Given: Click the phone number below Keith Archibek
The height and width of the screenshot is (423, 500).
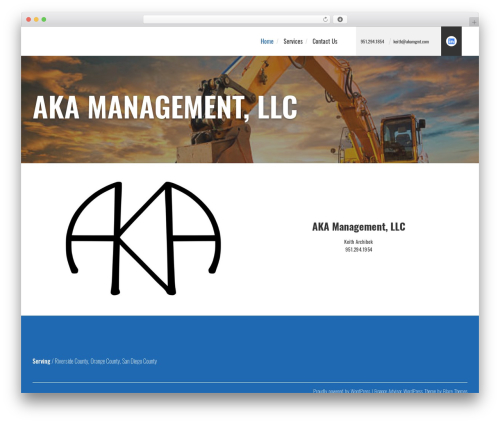Looking at the screenshot, I should pos(358,249).
